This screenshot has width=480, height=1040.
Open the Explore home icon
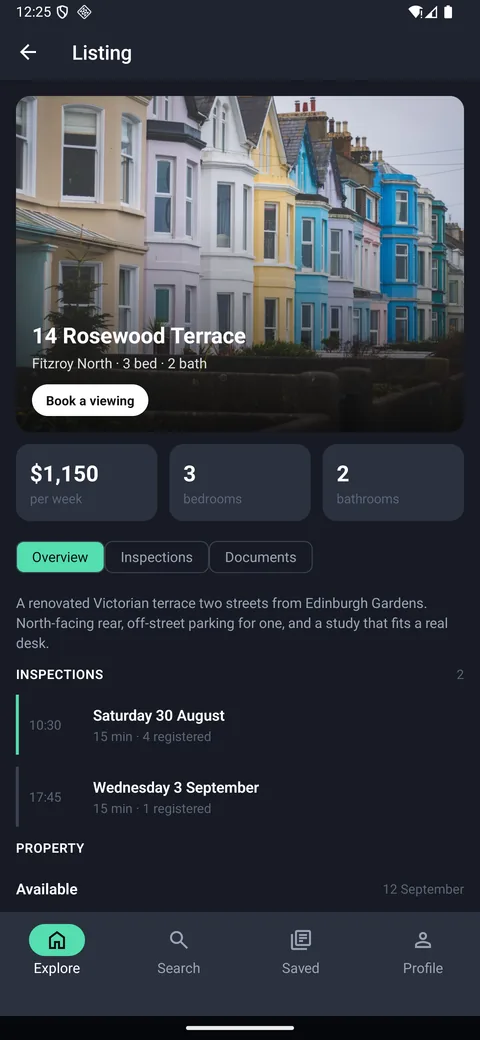coord(57,940)
